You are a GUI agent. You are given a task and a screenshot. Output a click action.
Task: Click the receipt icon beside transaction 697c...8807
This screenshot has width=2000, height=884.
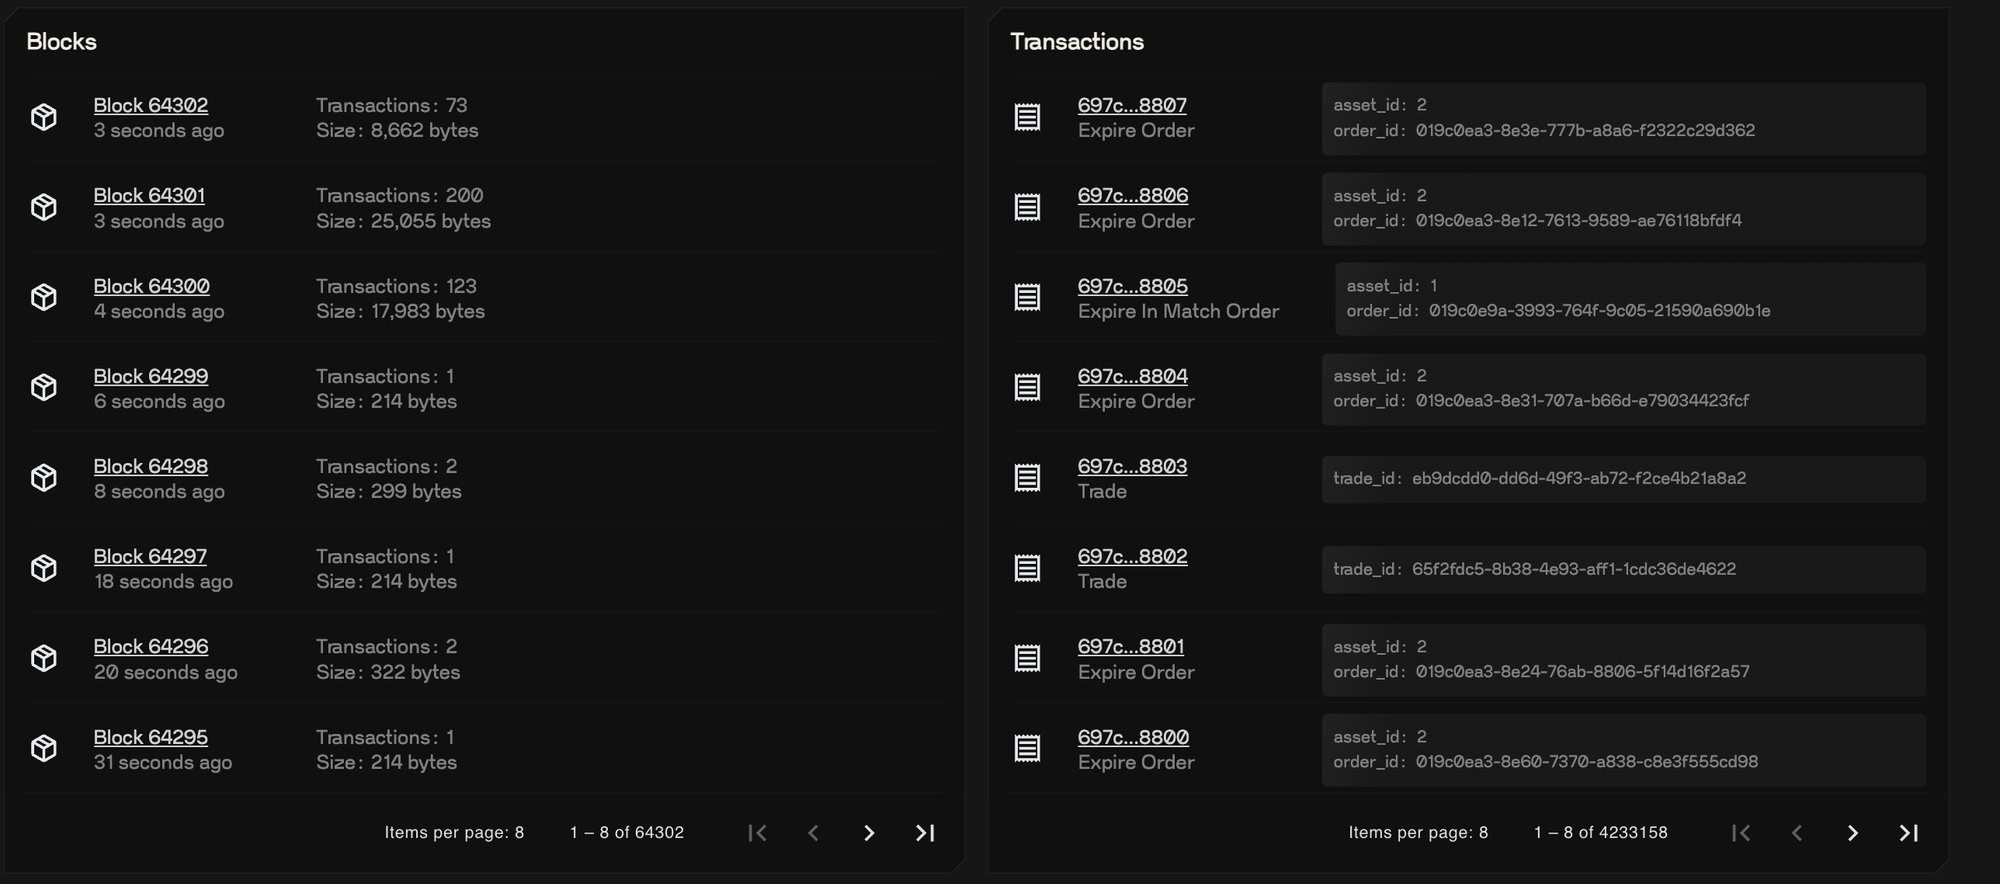[x=1027, y=117]
